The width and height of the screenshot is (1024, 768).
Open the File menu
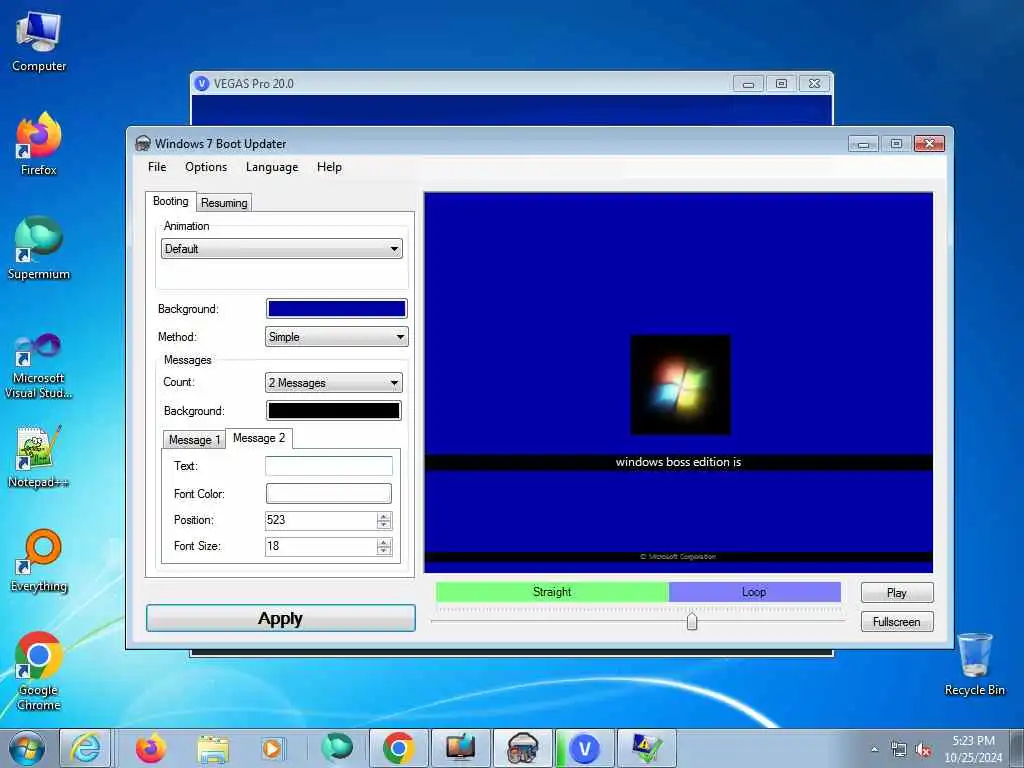[157, 167]
